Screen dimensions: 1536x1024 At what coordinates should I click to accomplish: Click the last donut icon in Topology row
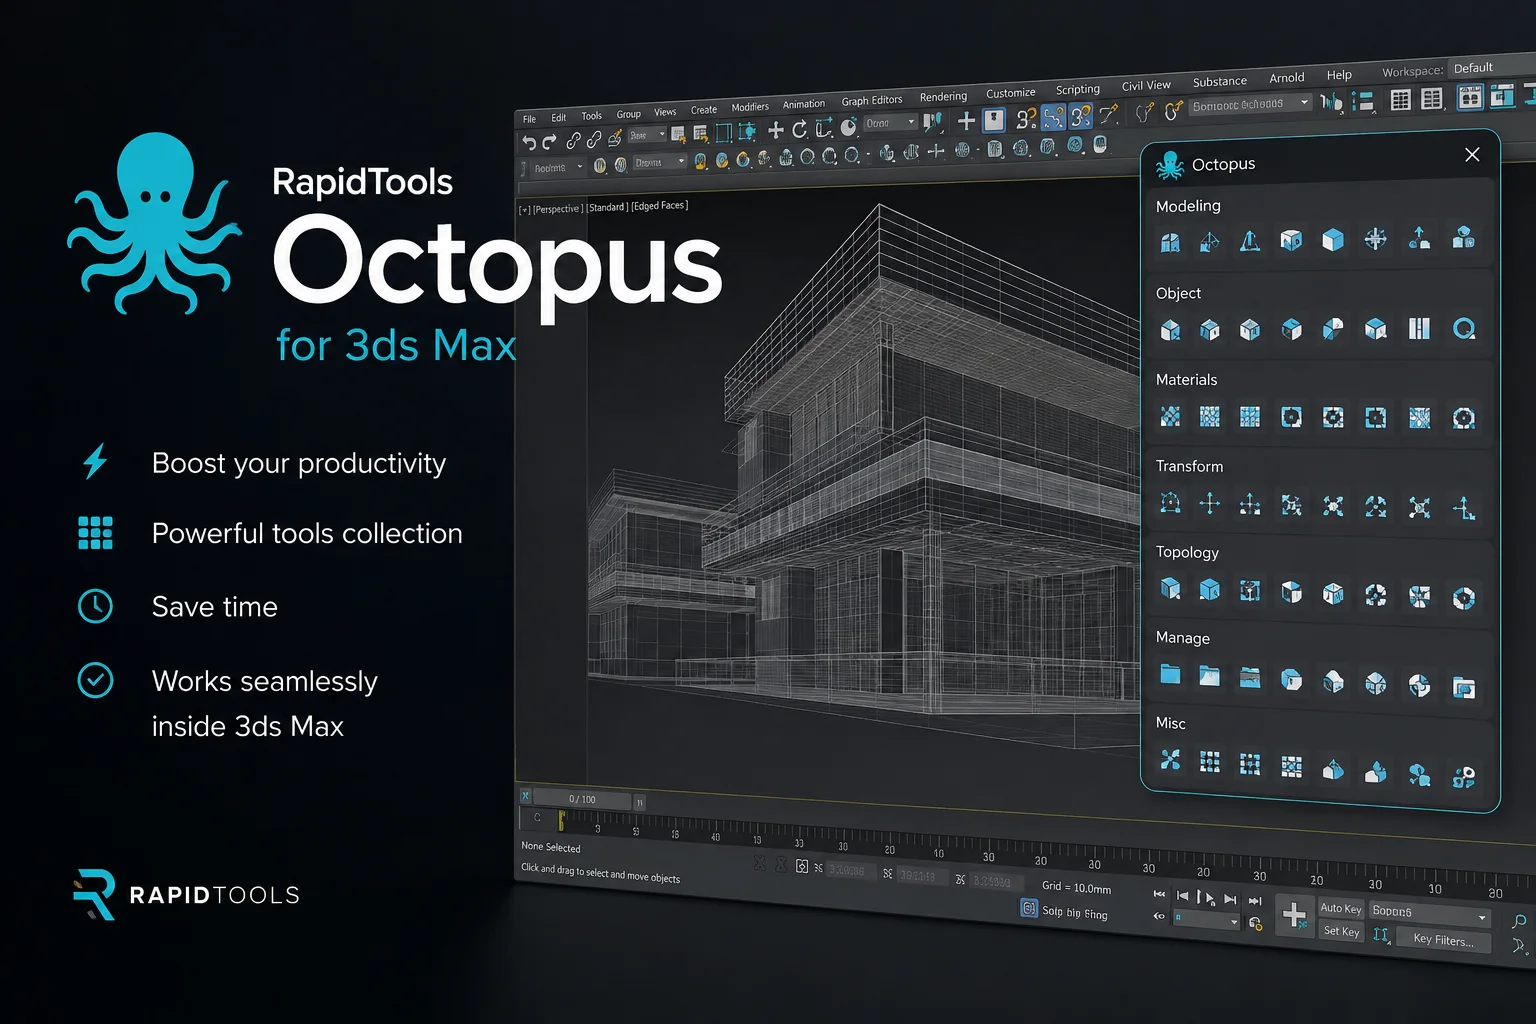(x=1464, y=598)
